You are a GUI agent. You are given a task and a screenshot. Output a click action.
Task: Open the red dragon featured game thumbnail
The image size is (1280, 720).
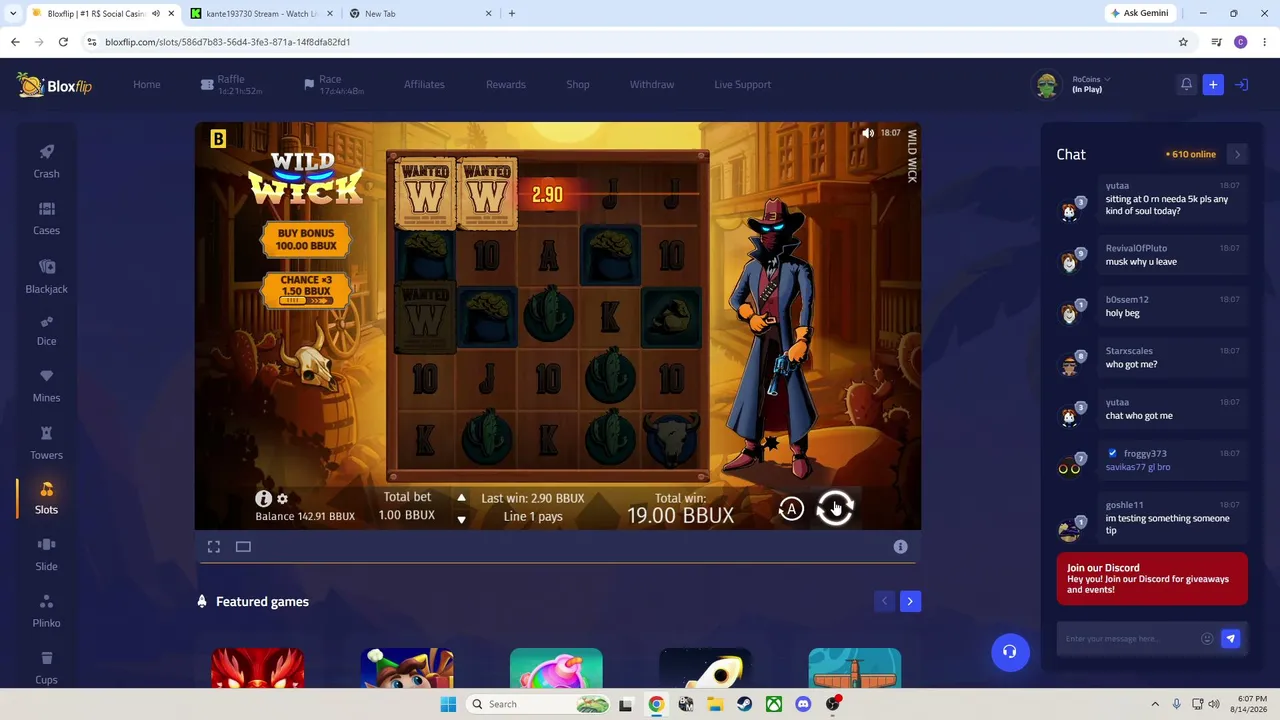pyautogui.click(x=258, y=668)
